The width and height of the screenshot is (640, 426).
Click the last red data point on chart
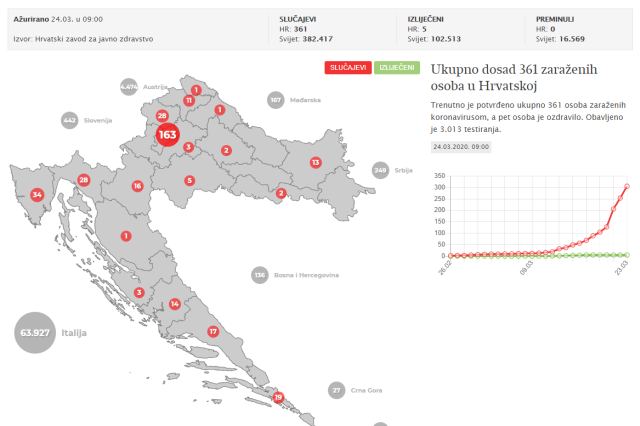627,186
